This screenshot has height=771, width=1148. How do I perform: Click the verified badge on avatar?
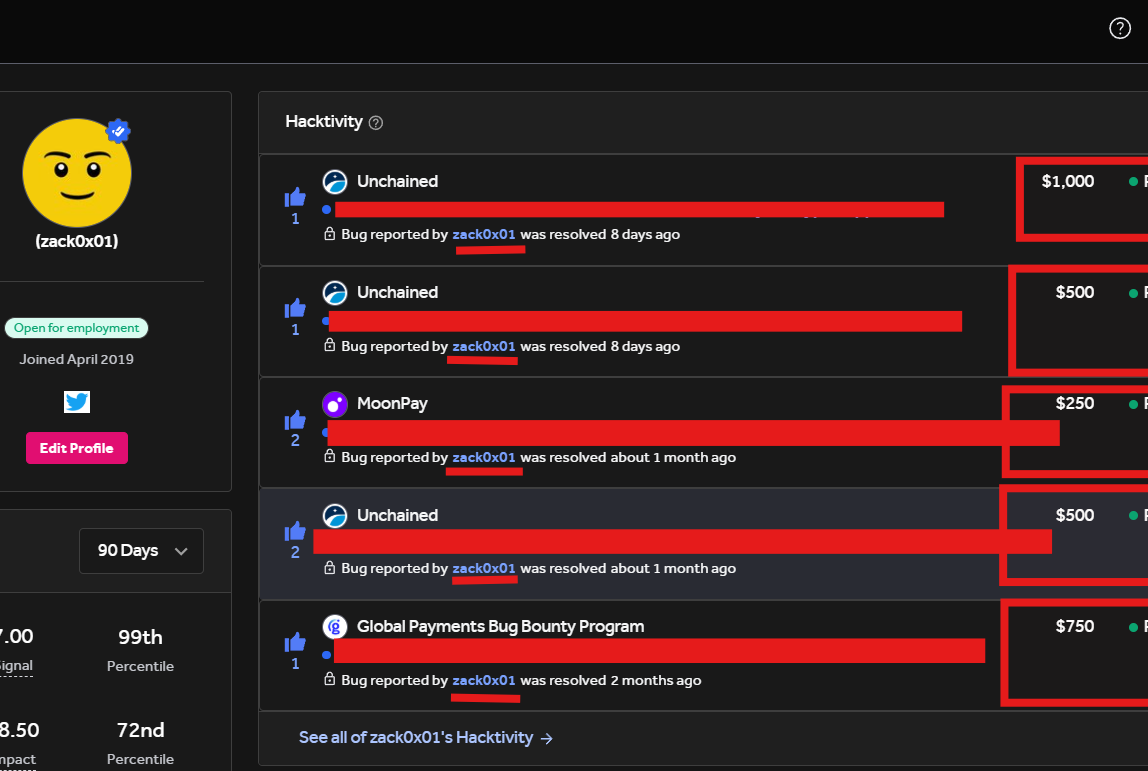118,131
